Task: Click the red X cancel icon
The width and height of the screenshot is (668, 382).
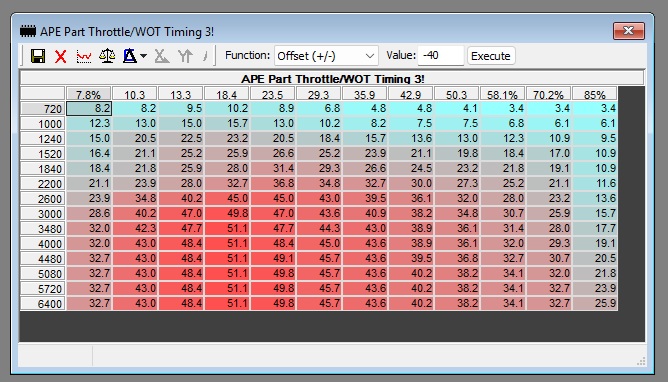Action: pyautogui.click(x=60, y=56)
